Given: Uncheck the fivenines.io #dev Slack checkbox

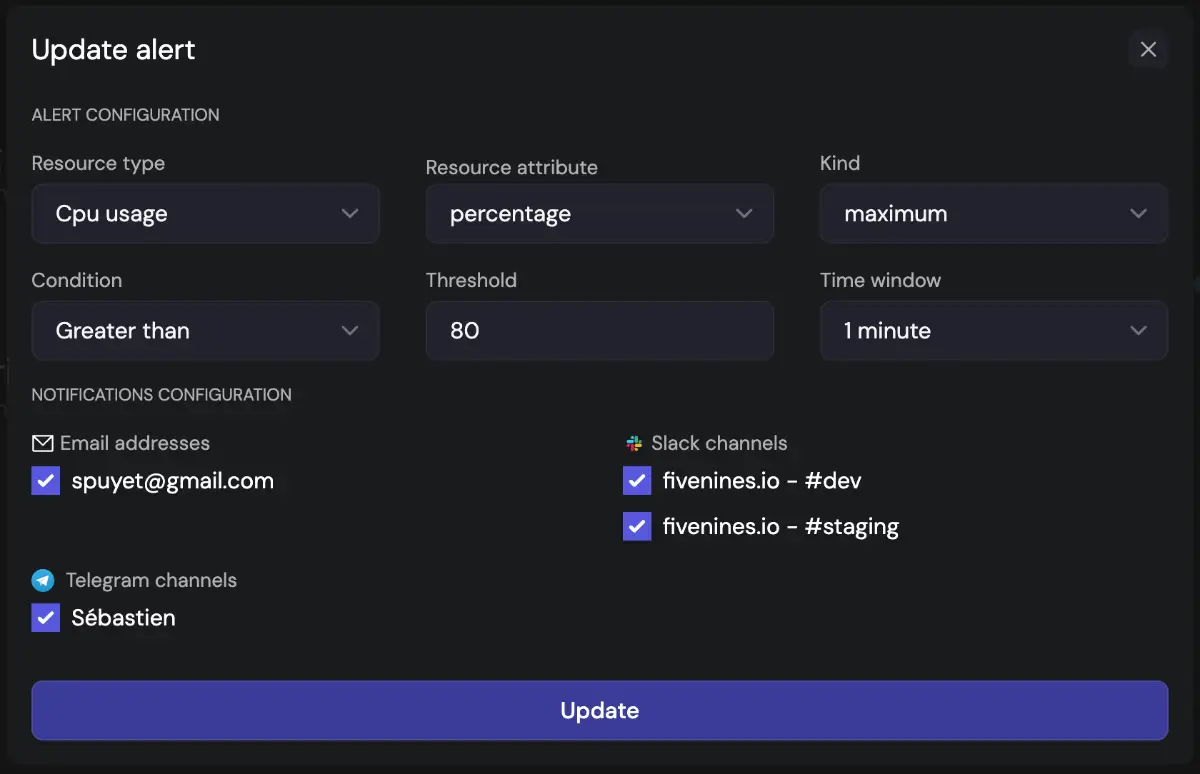Looking at the screenshot, I should [x=637, y=481].
